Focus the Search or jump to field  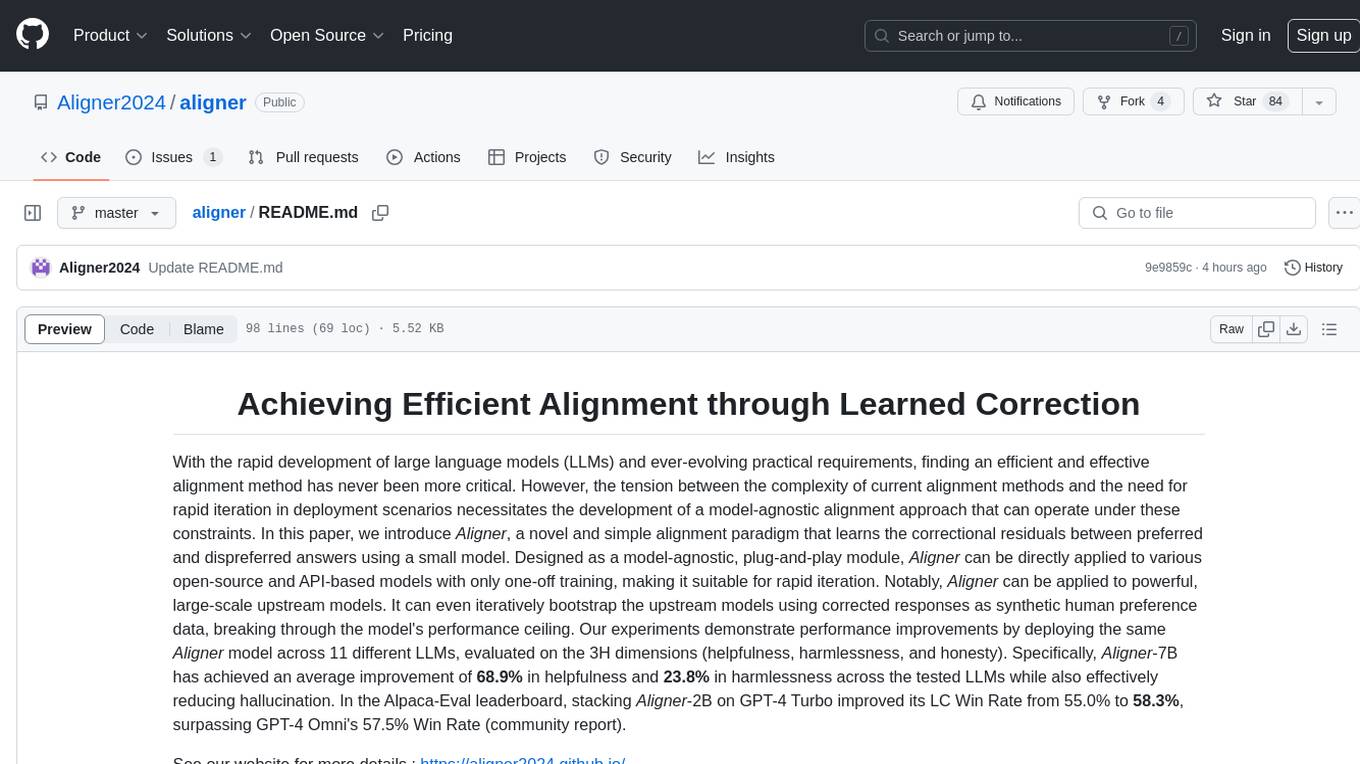click(x=1030, y=36)
